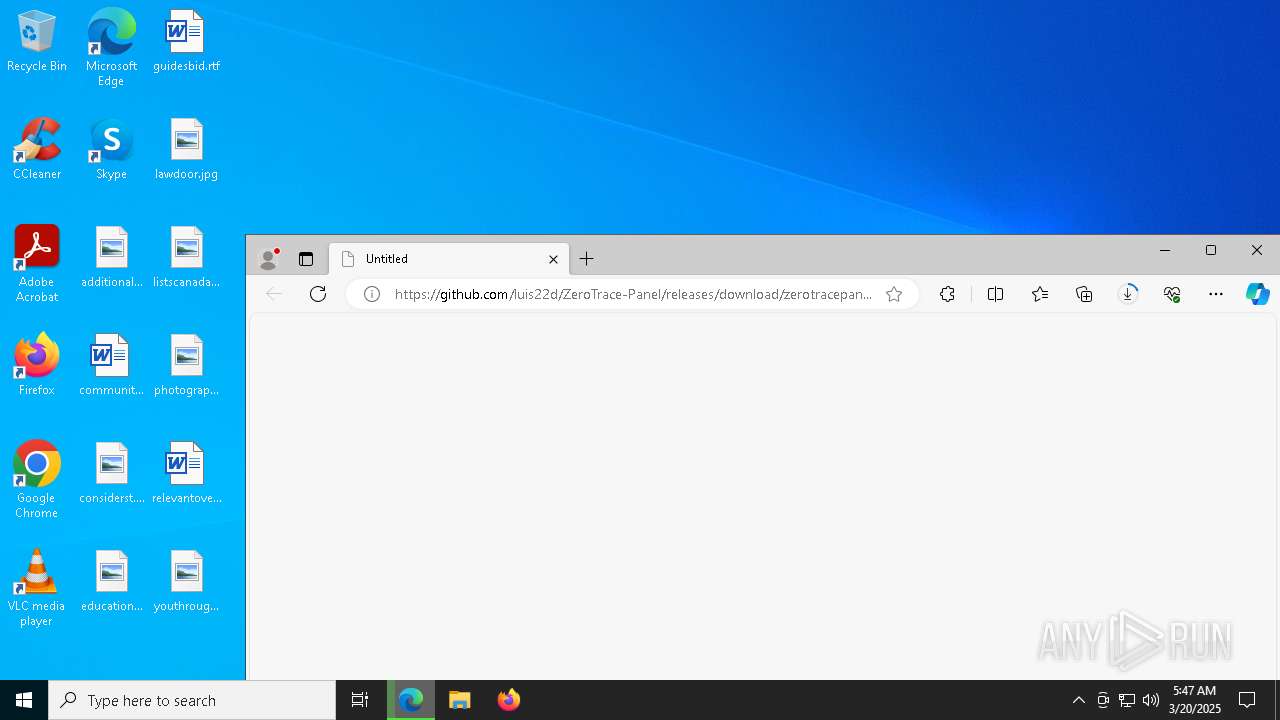Image resolution: width=1280 pixels, height=720 pixels.
Task: Open the Downloads panel in Edge
Action: click(x=1128, y=294)
